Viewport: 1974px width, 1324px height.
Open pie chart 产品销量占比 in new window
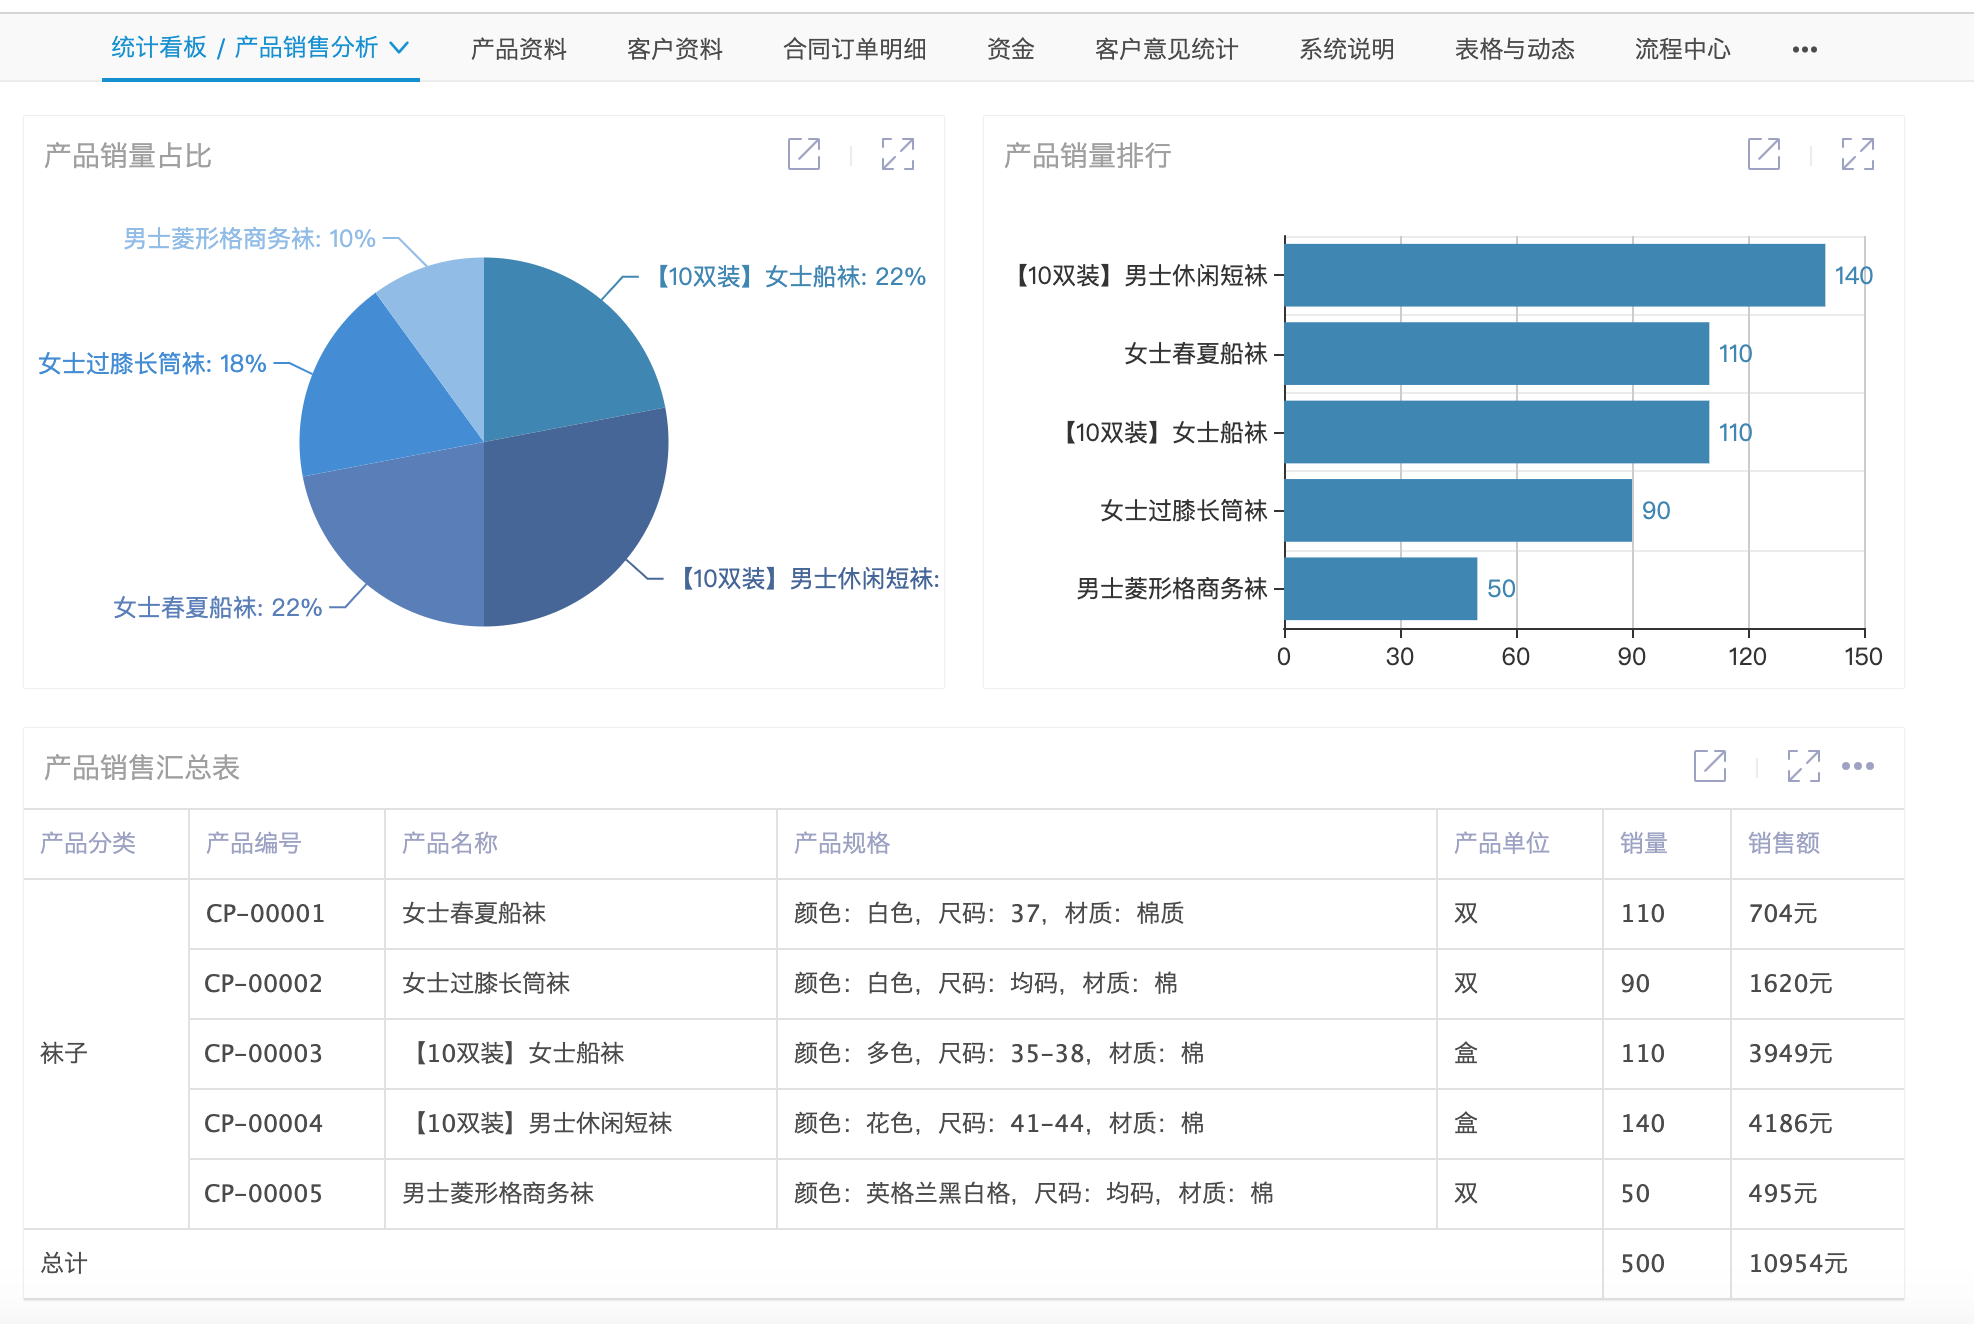pyautogui.click(x=804, y=154)
